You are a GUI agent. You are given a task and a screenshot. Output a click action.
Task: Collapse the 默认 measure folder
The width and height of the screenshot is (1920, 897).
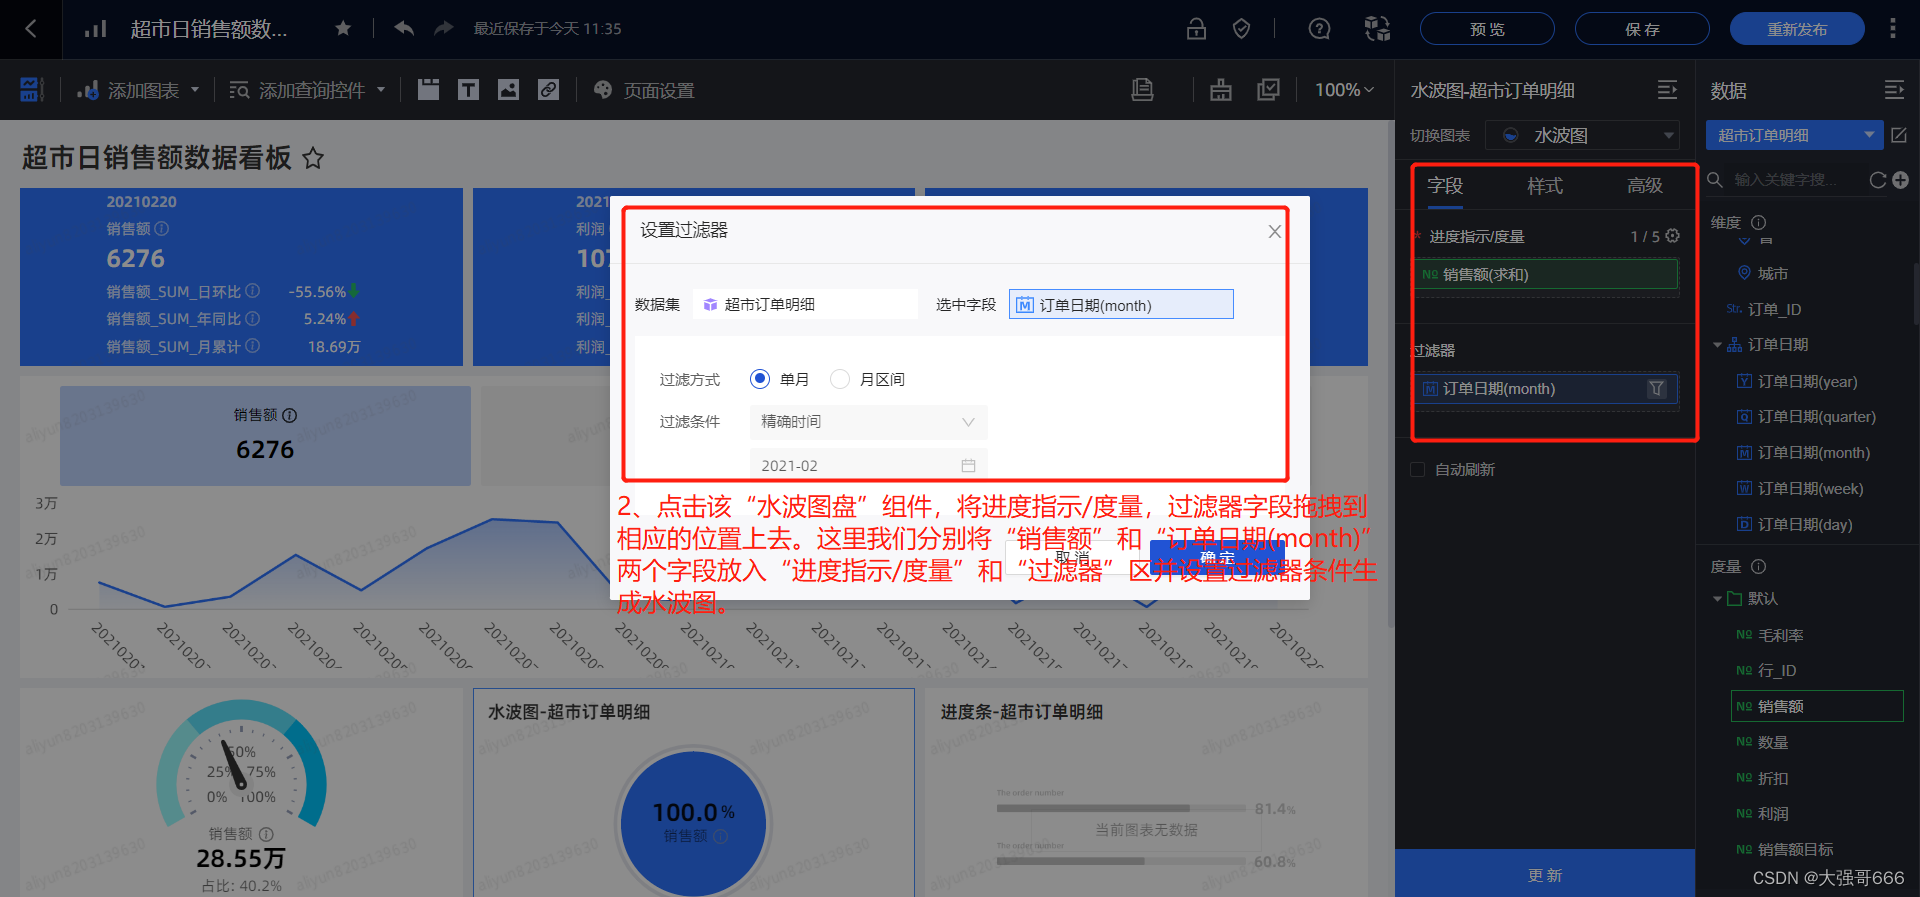[x=1717, y=599]
